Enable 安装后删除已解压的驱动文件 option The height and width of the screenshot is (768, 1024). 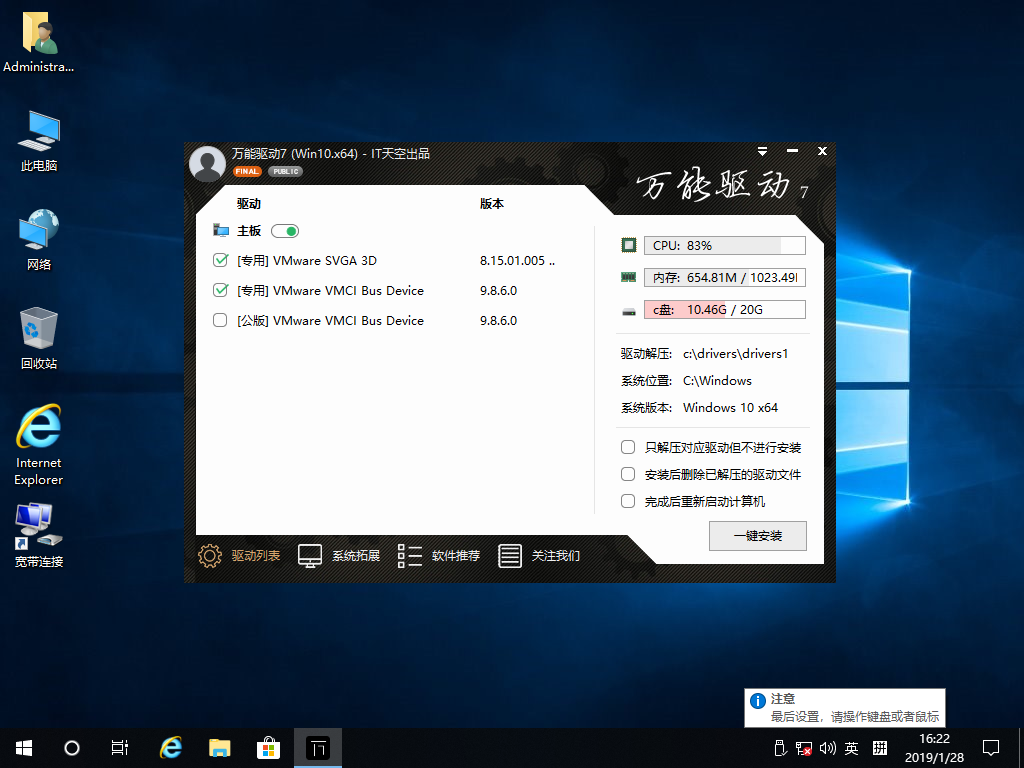click(628, 474)
